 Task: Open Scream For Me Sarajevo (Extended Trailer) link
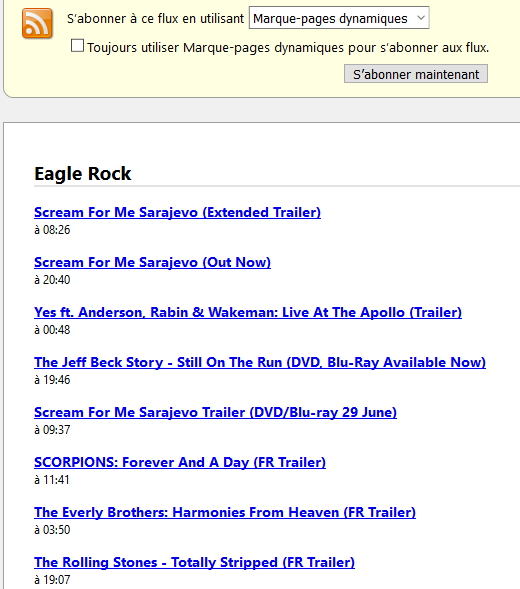click(177, 212)
